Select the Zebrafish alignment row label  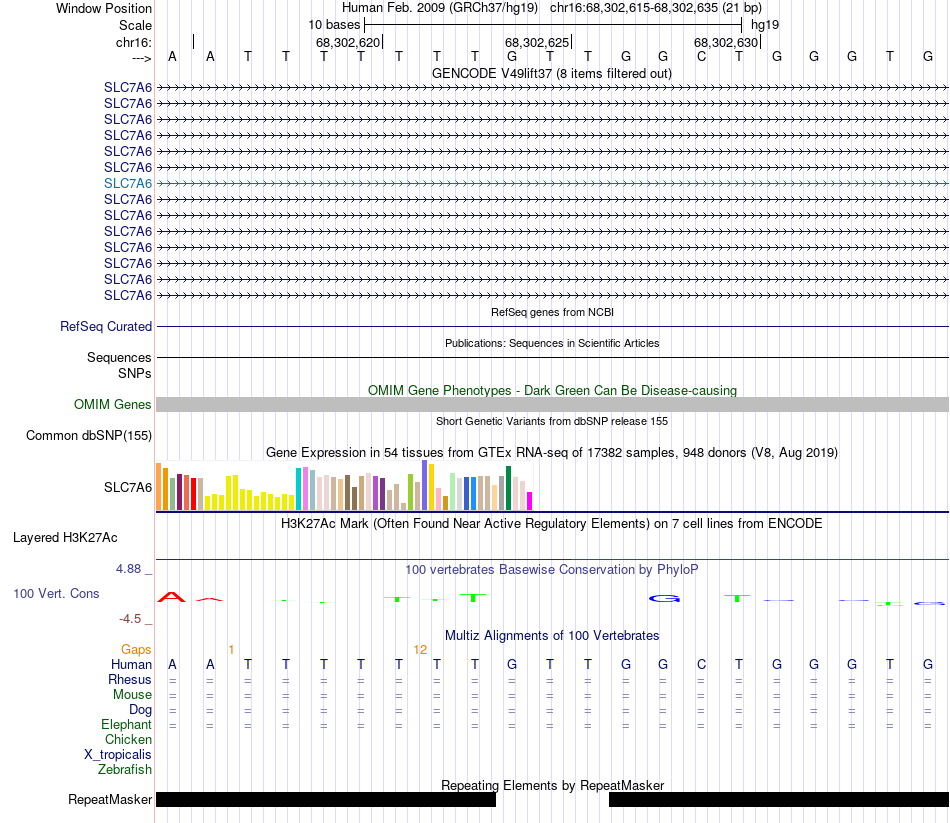click(125, 770)
